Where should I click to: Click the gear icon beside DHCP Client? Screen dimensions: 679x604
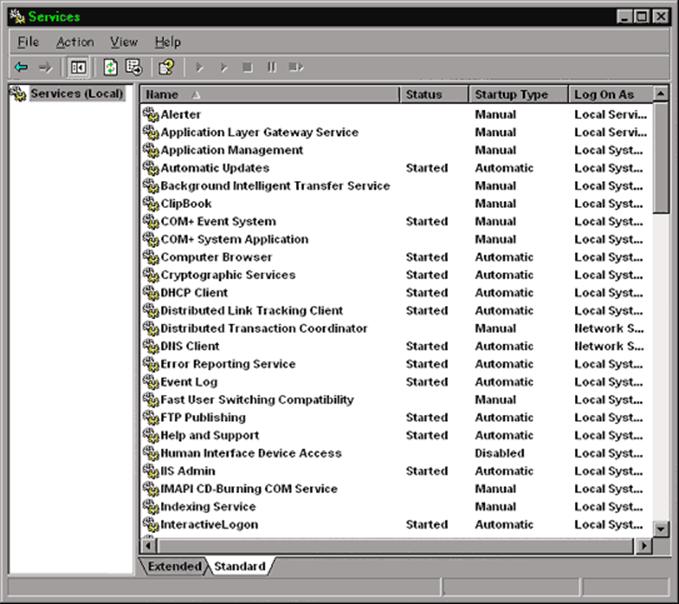click(x=151, y=293)
